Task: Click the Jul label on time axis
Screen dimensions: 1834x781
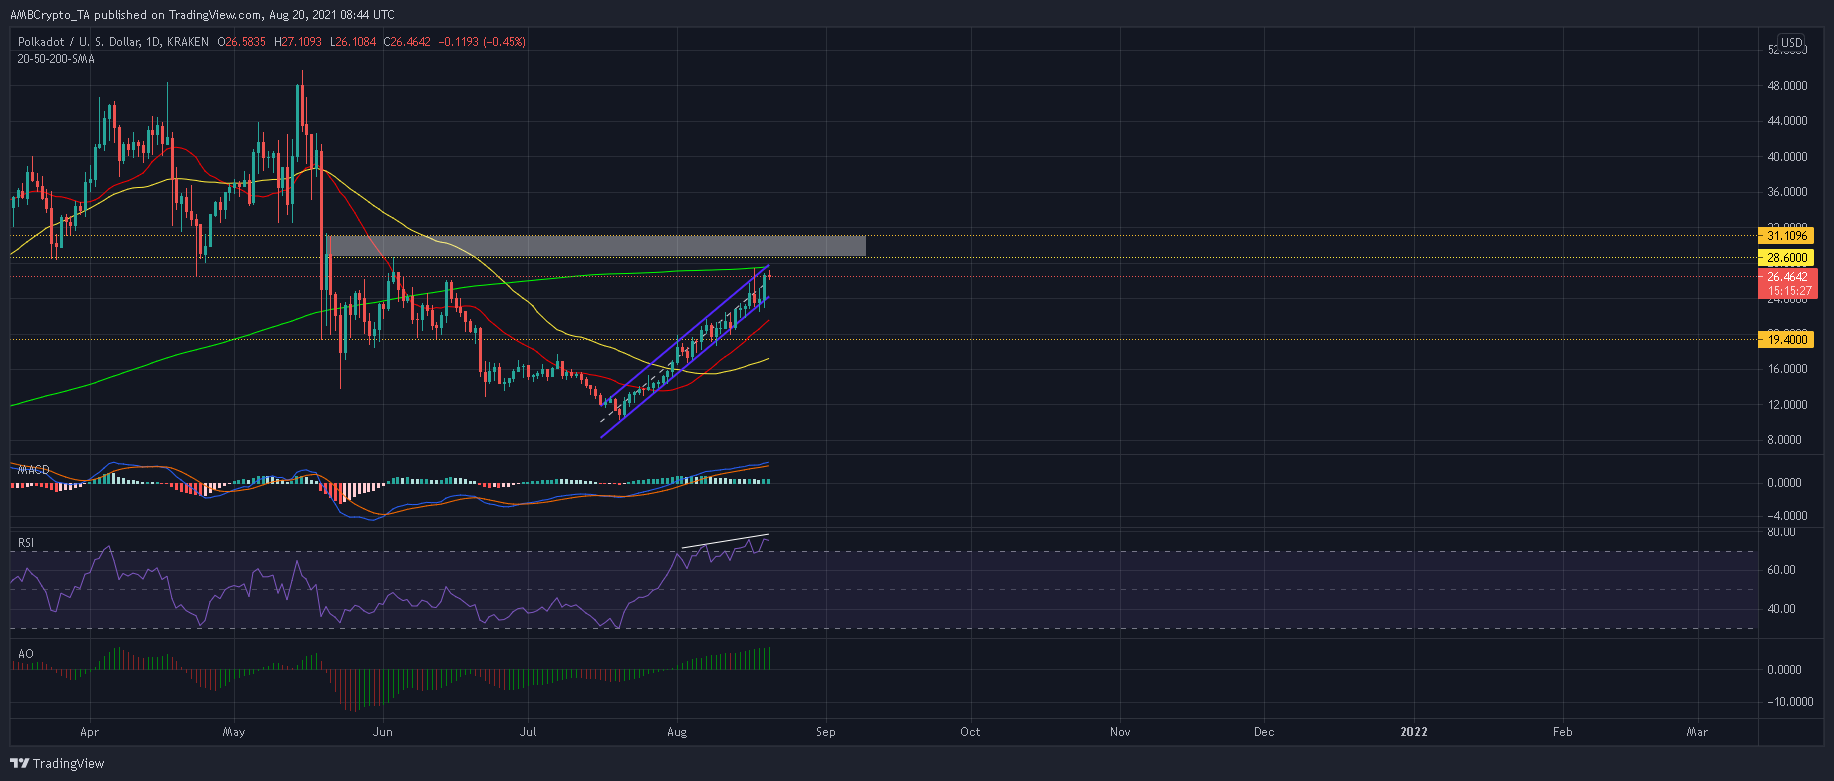Action: pos(528,732)
